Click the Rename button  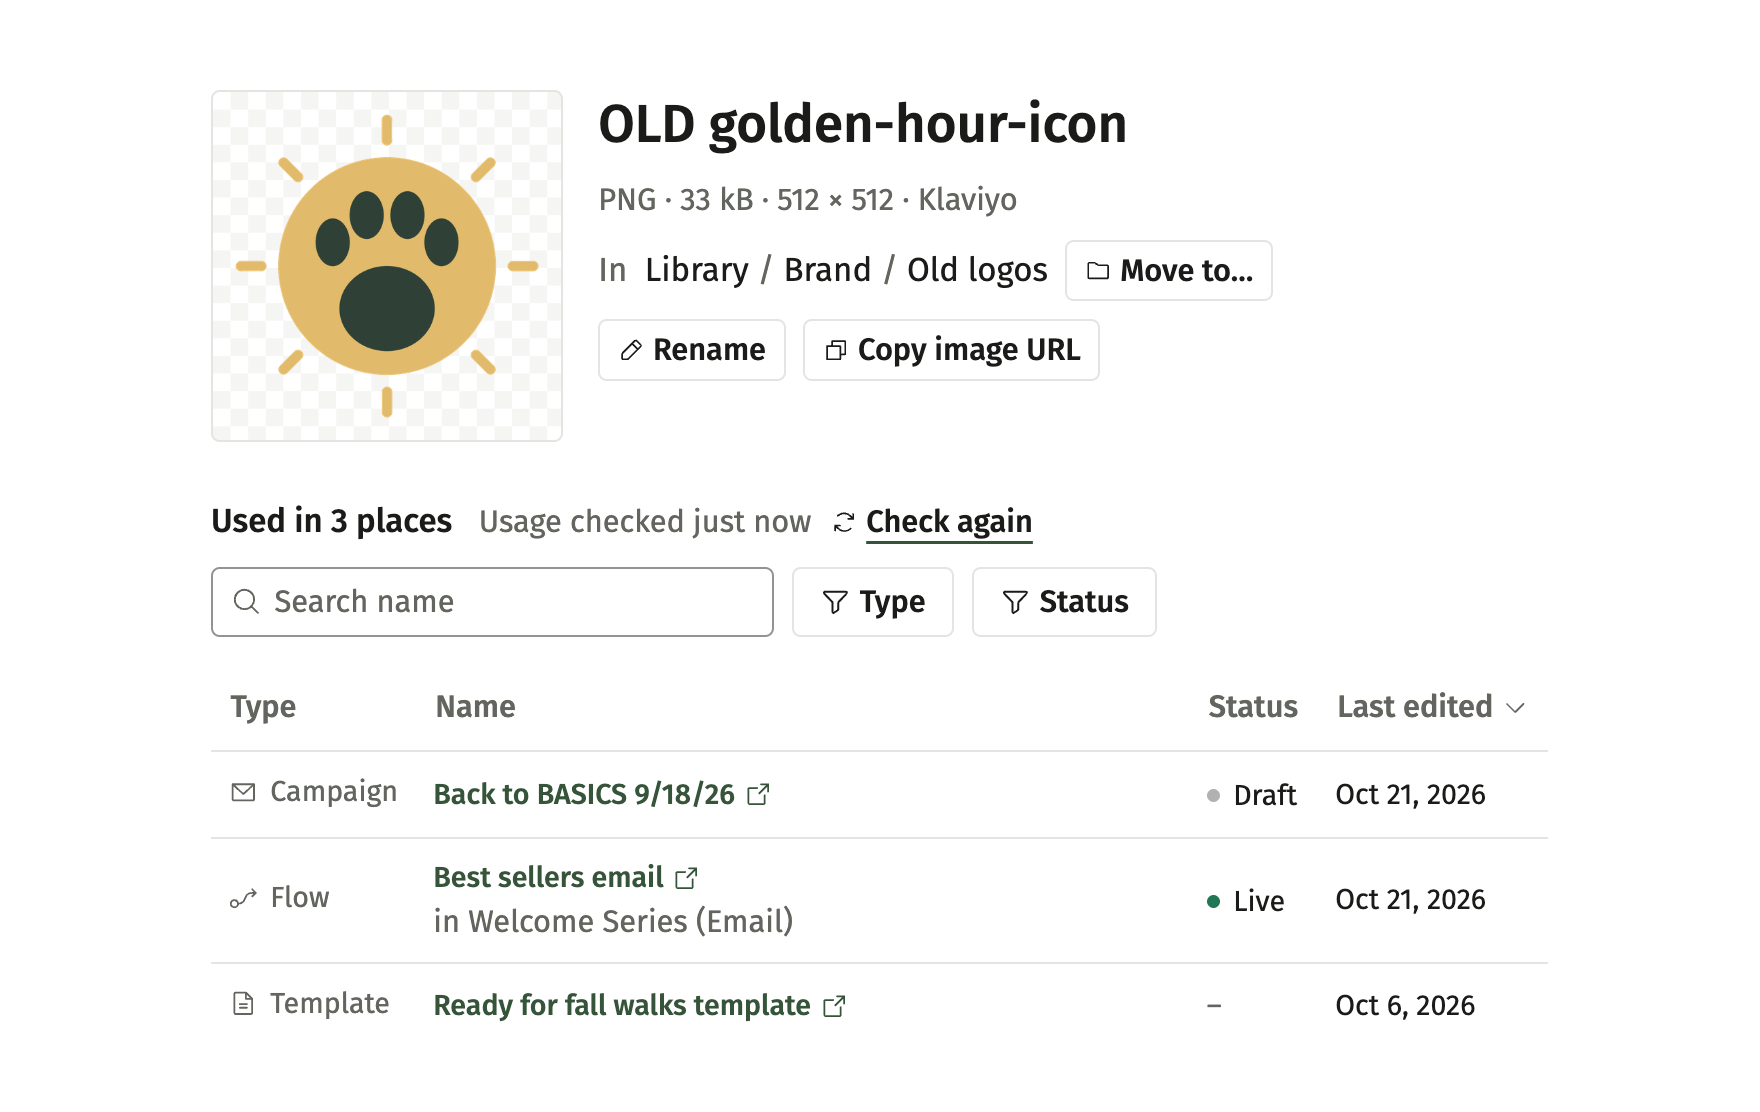692,350
